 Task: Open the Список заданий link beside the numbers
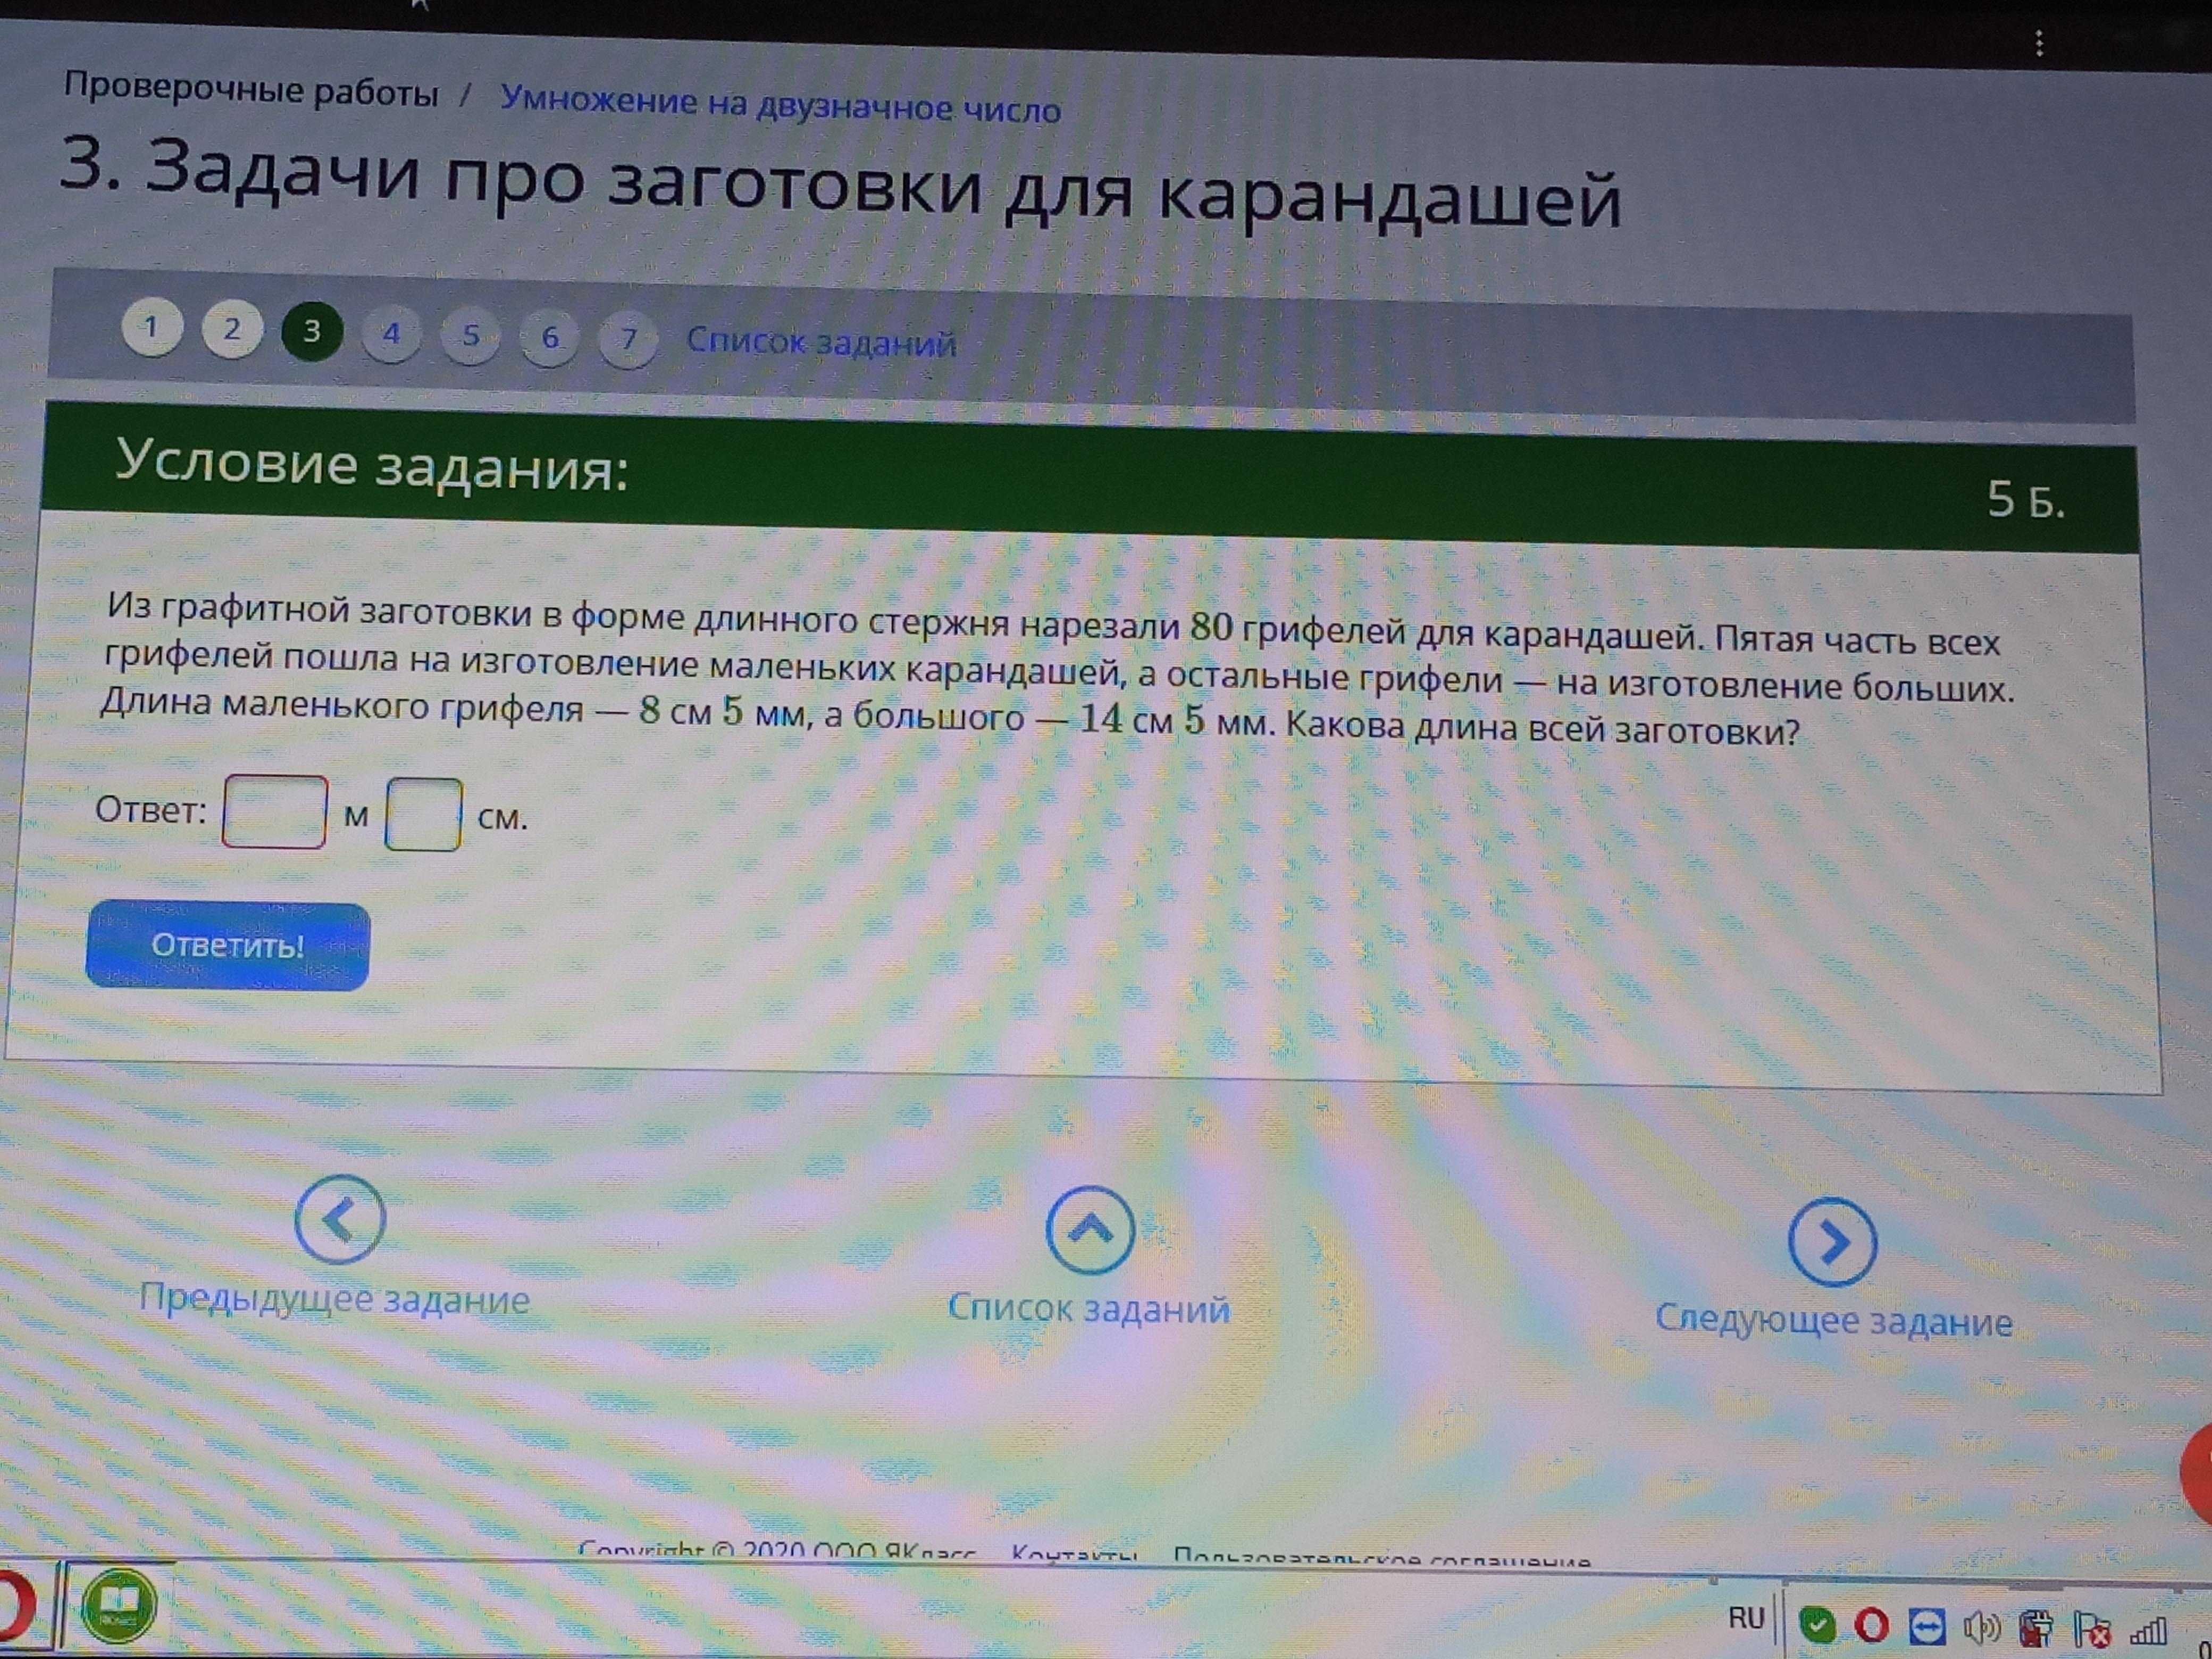(820, 343)
